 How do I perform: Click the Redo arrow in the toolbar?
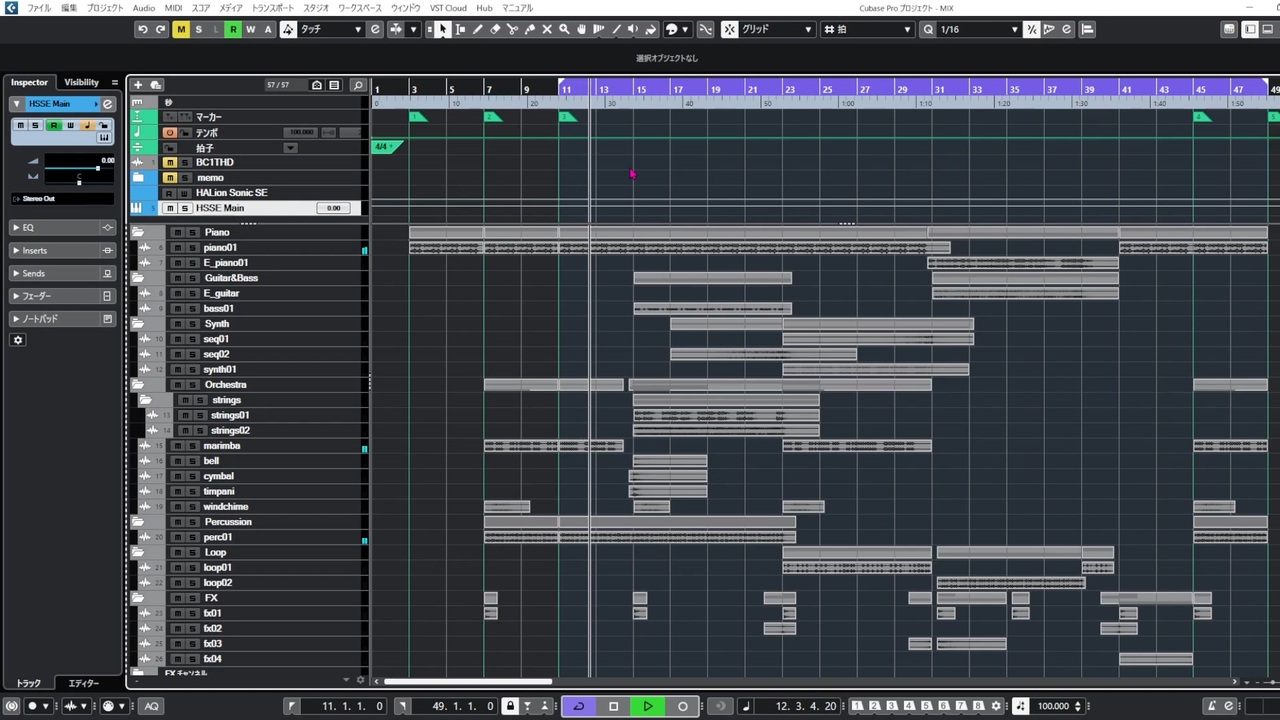160,30
